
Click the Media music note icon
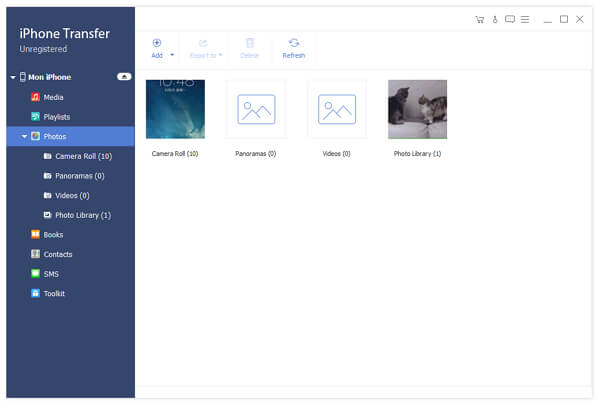35,97
